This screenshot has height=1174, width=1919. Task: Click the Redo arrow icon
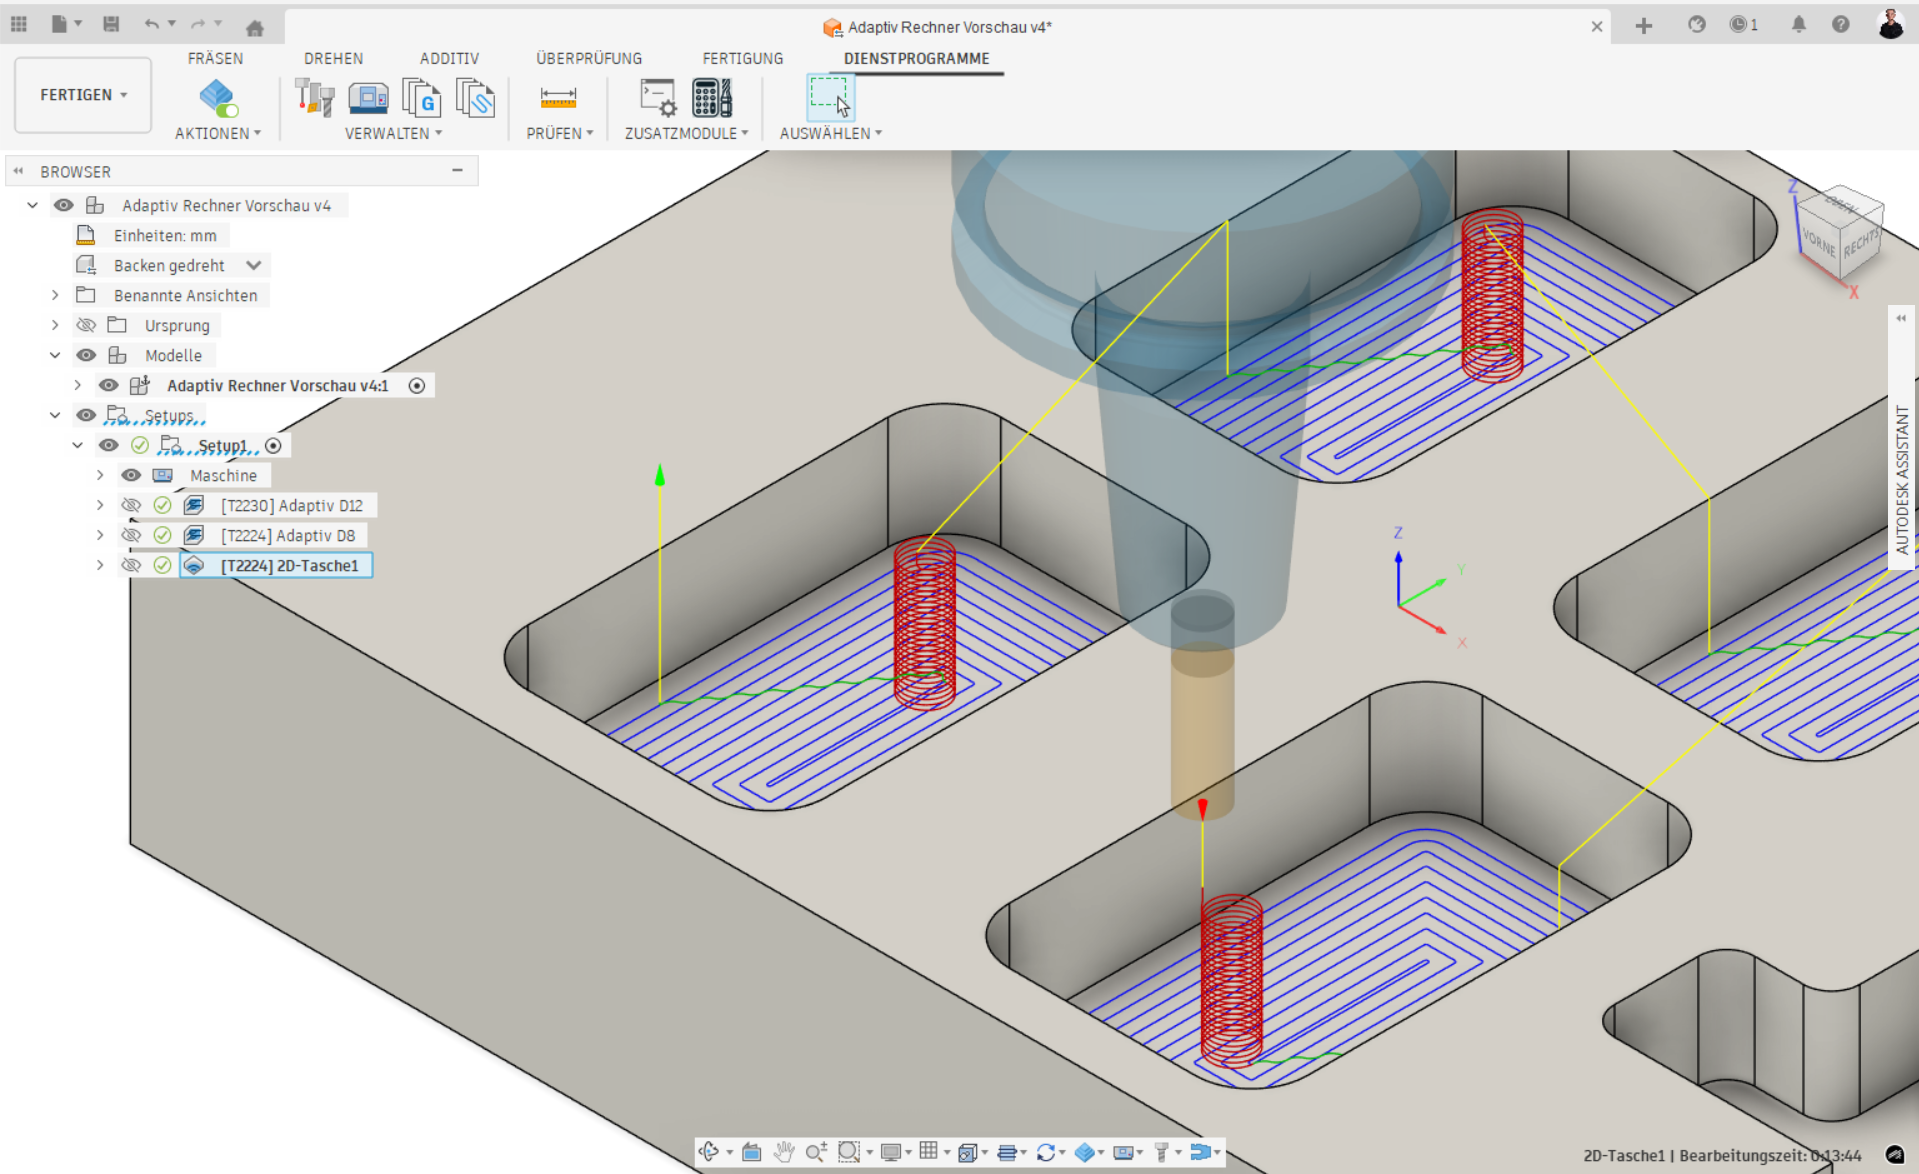198,24
